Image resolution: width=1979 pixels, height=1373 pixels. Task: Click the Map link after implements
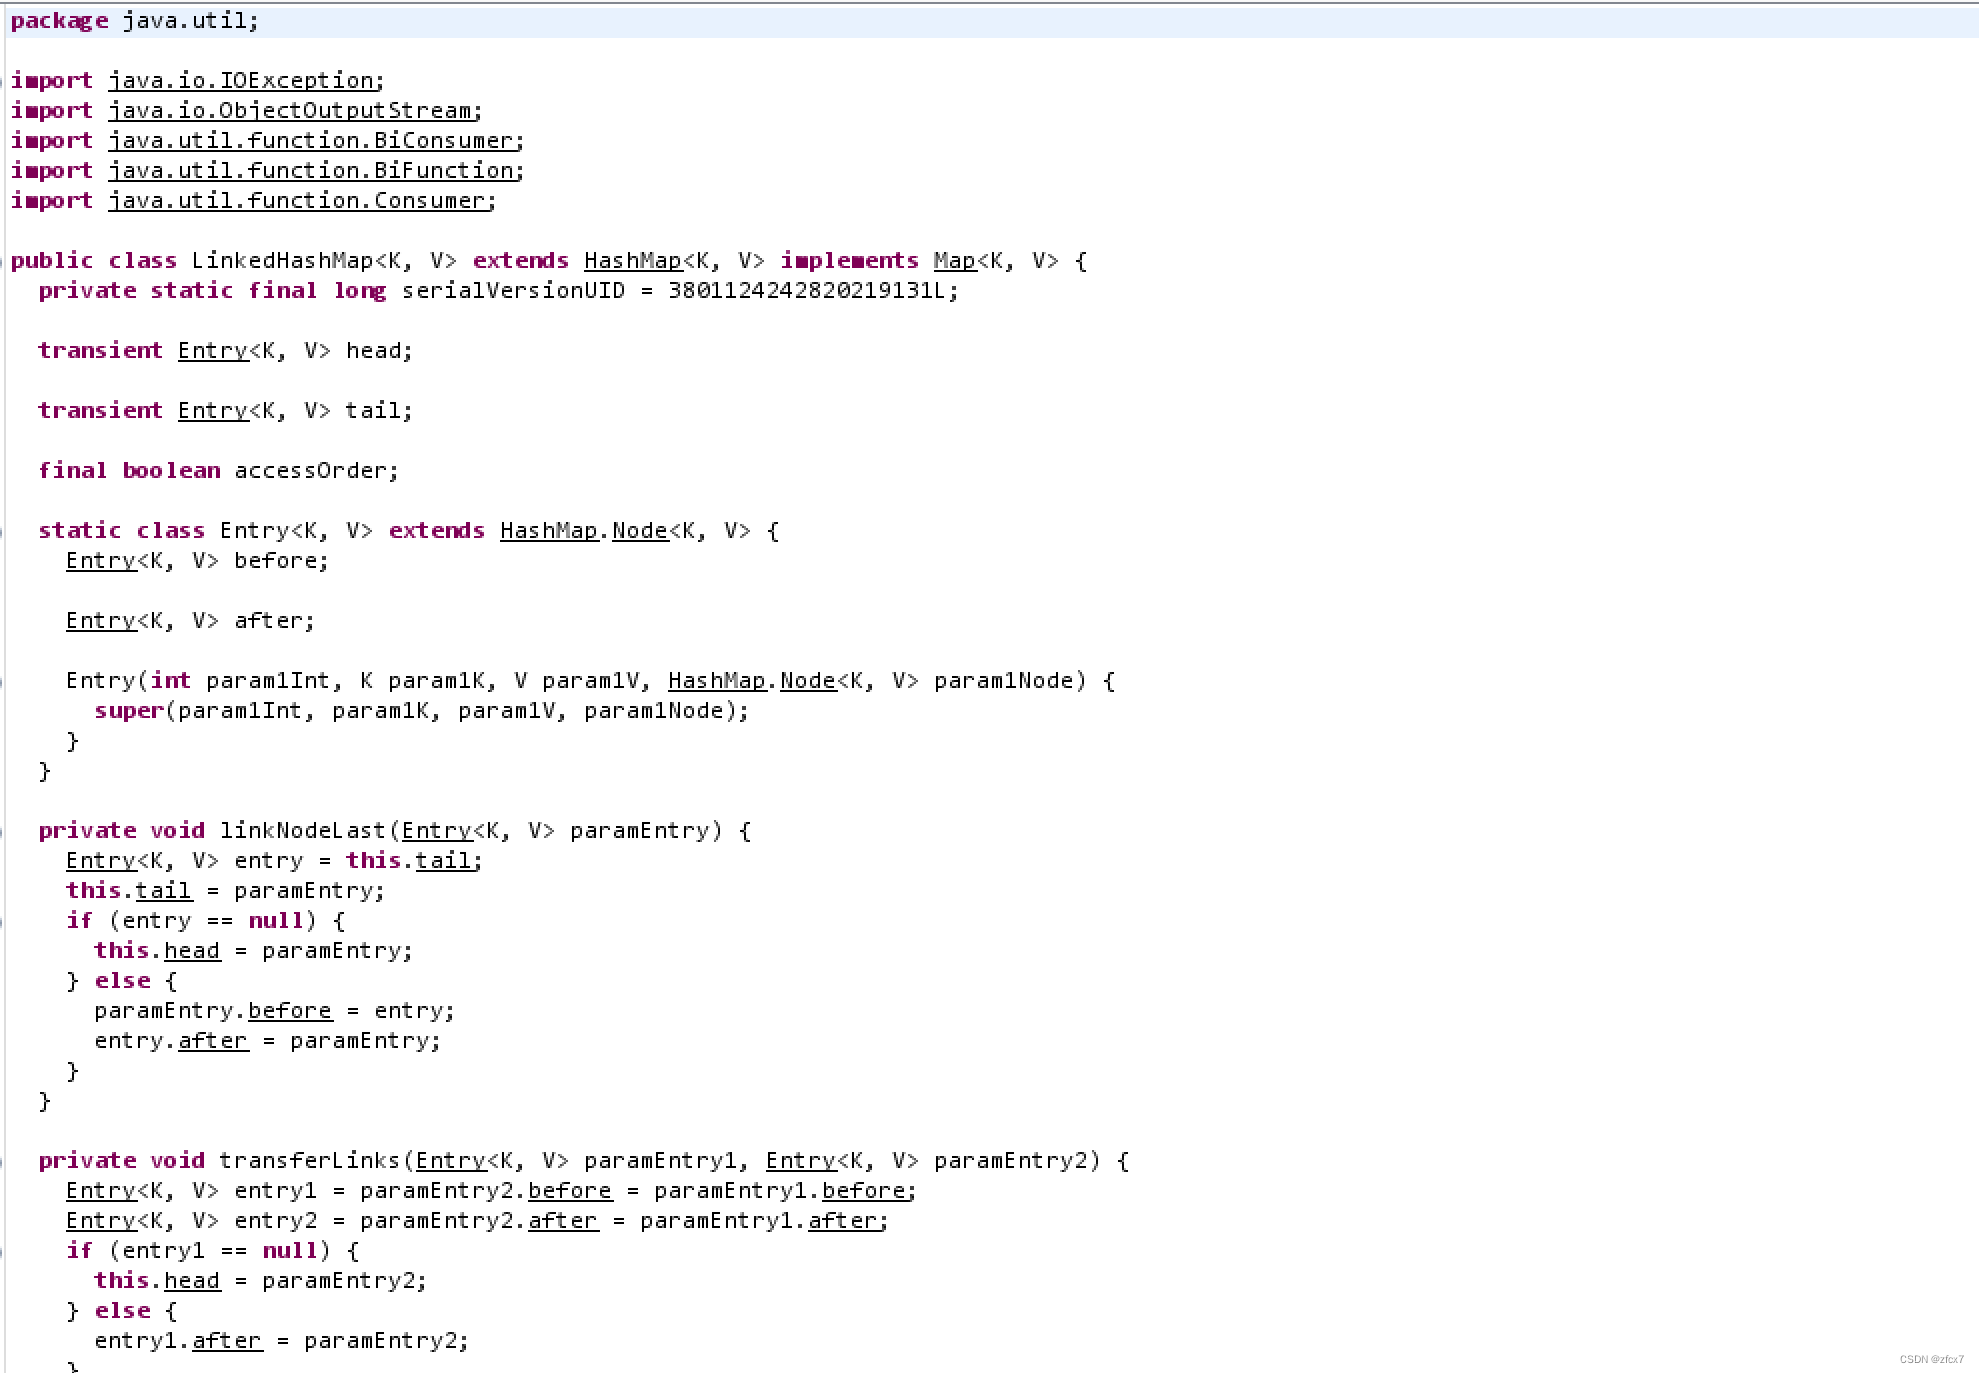point(954,260)
